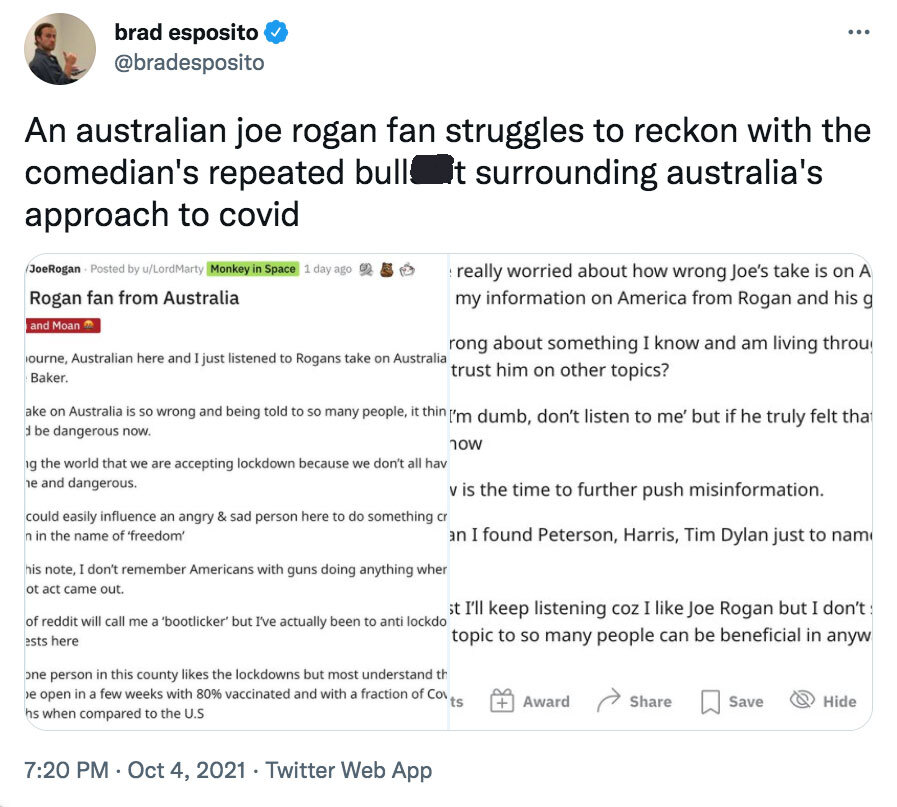
Task: Open the left Reddit post screenshot
Action: click(x=235, y=490)
